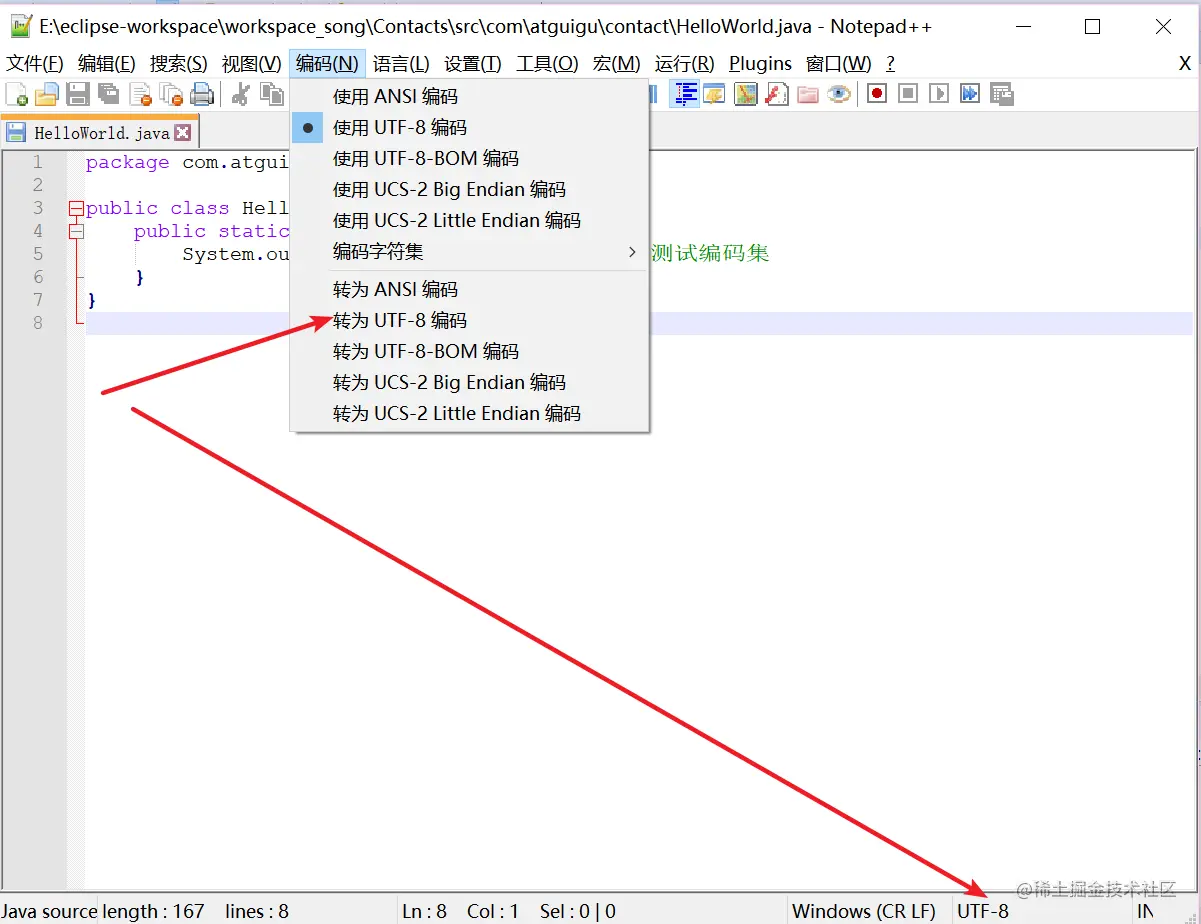
Task: Click the Close All documents toolbar icon
Action: [171, 94]
